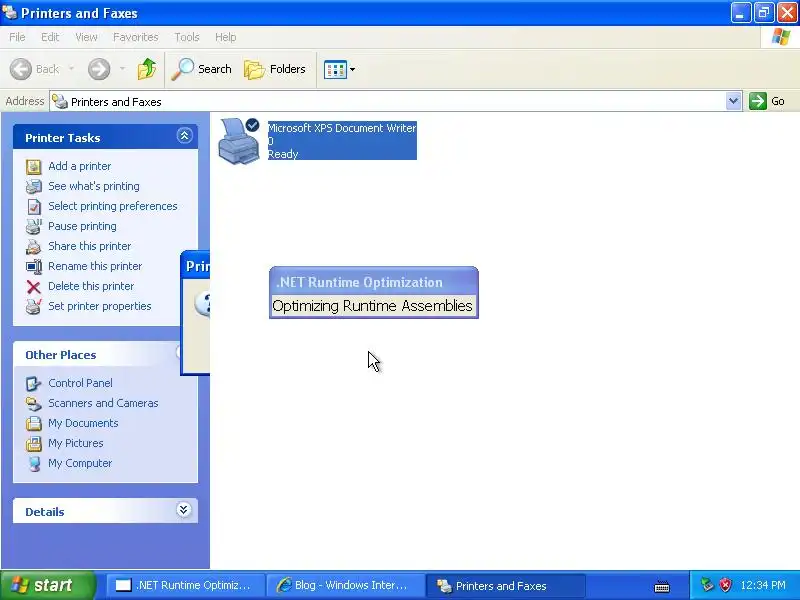
Task: Click the red X Delete this printer icon
Action: [x=34, y=287]
